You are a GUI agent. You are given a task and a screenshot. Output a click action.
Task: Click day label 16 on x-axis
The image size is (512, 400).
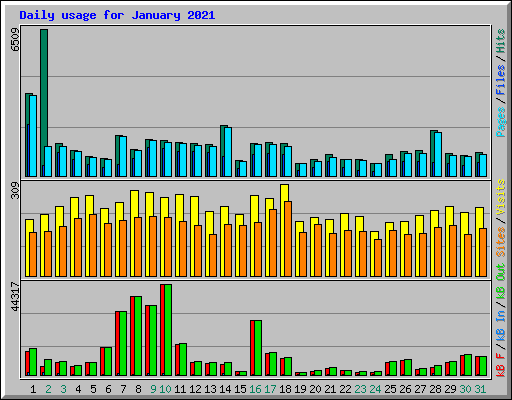coord(255,389)
